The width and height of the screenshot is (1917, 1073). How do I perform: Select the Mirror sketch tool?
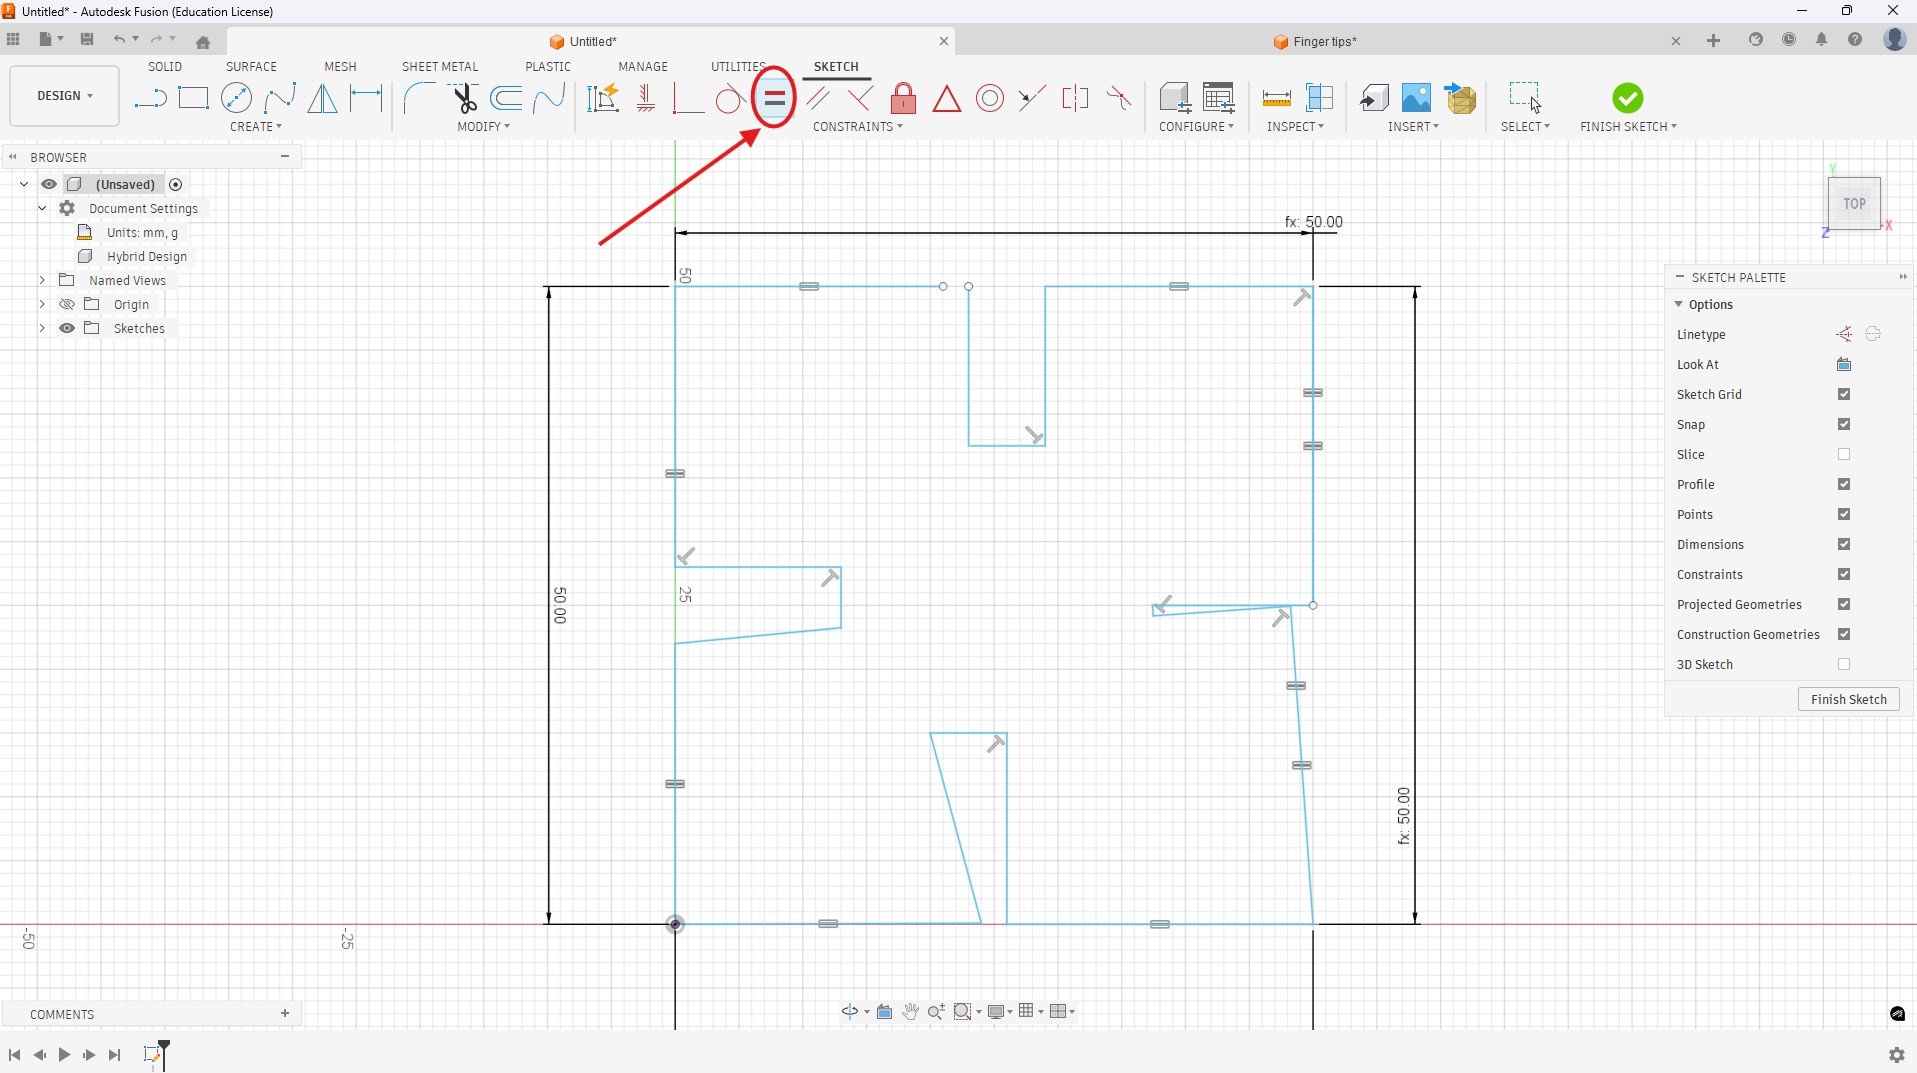(x=322, y=98)
